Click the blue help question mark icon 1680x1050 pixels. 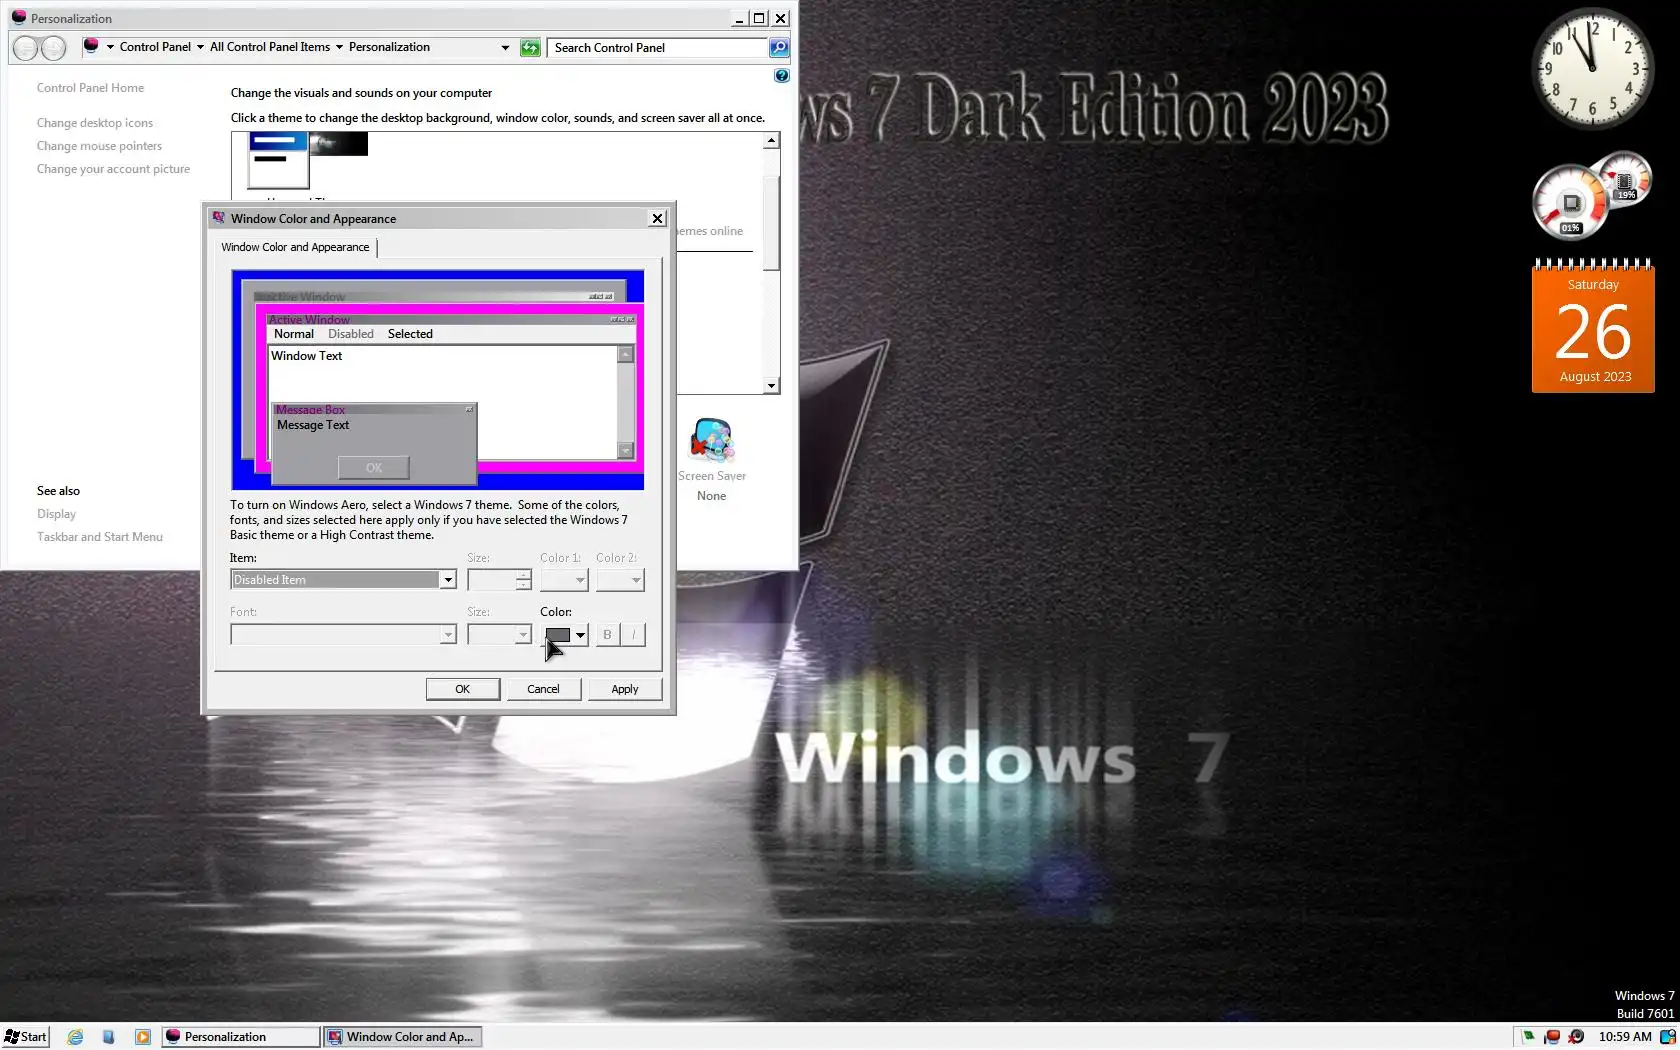782,76
